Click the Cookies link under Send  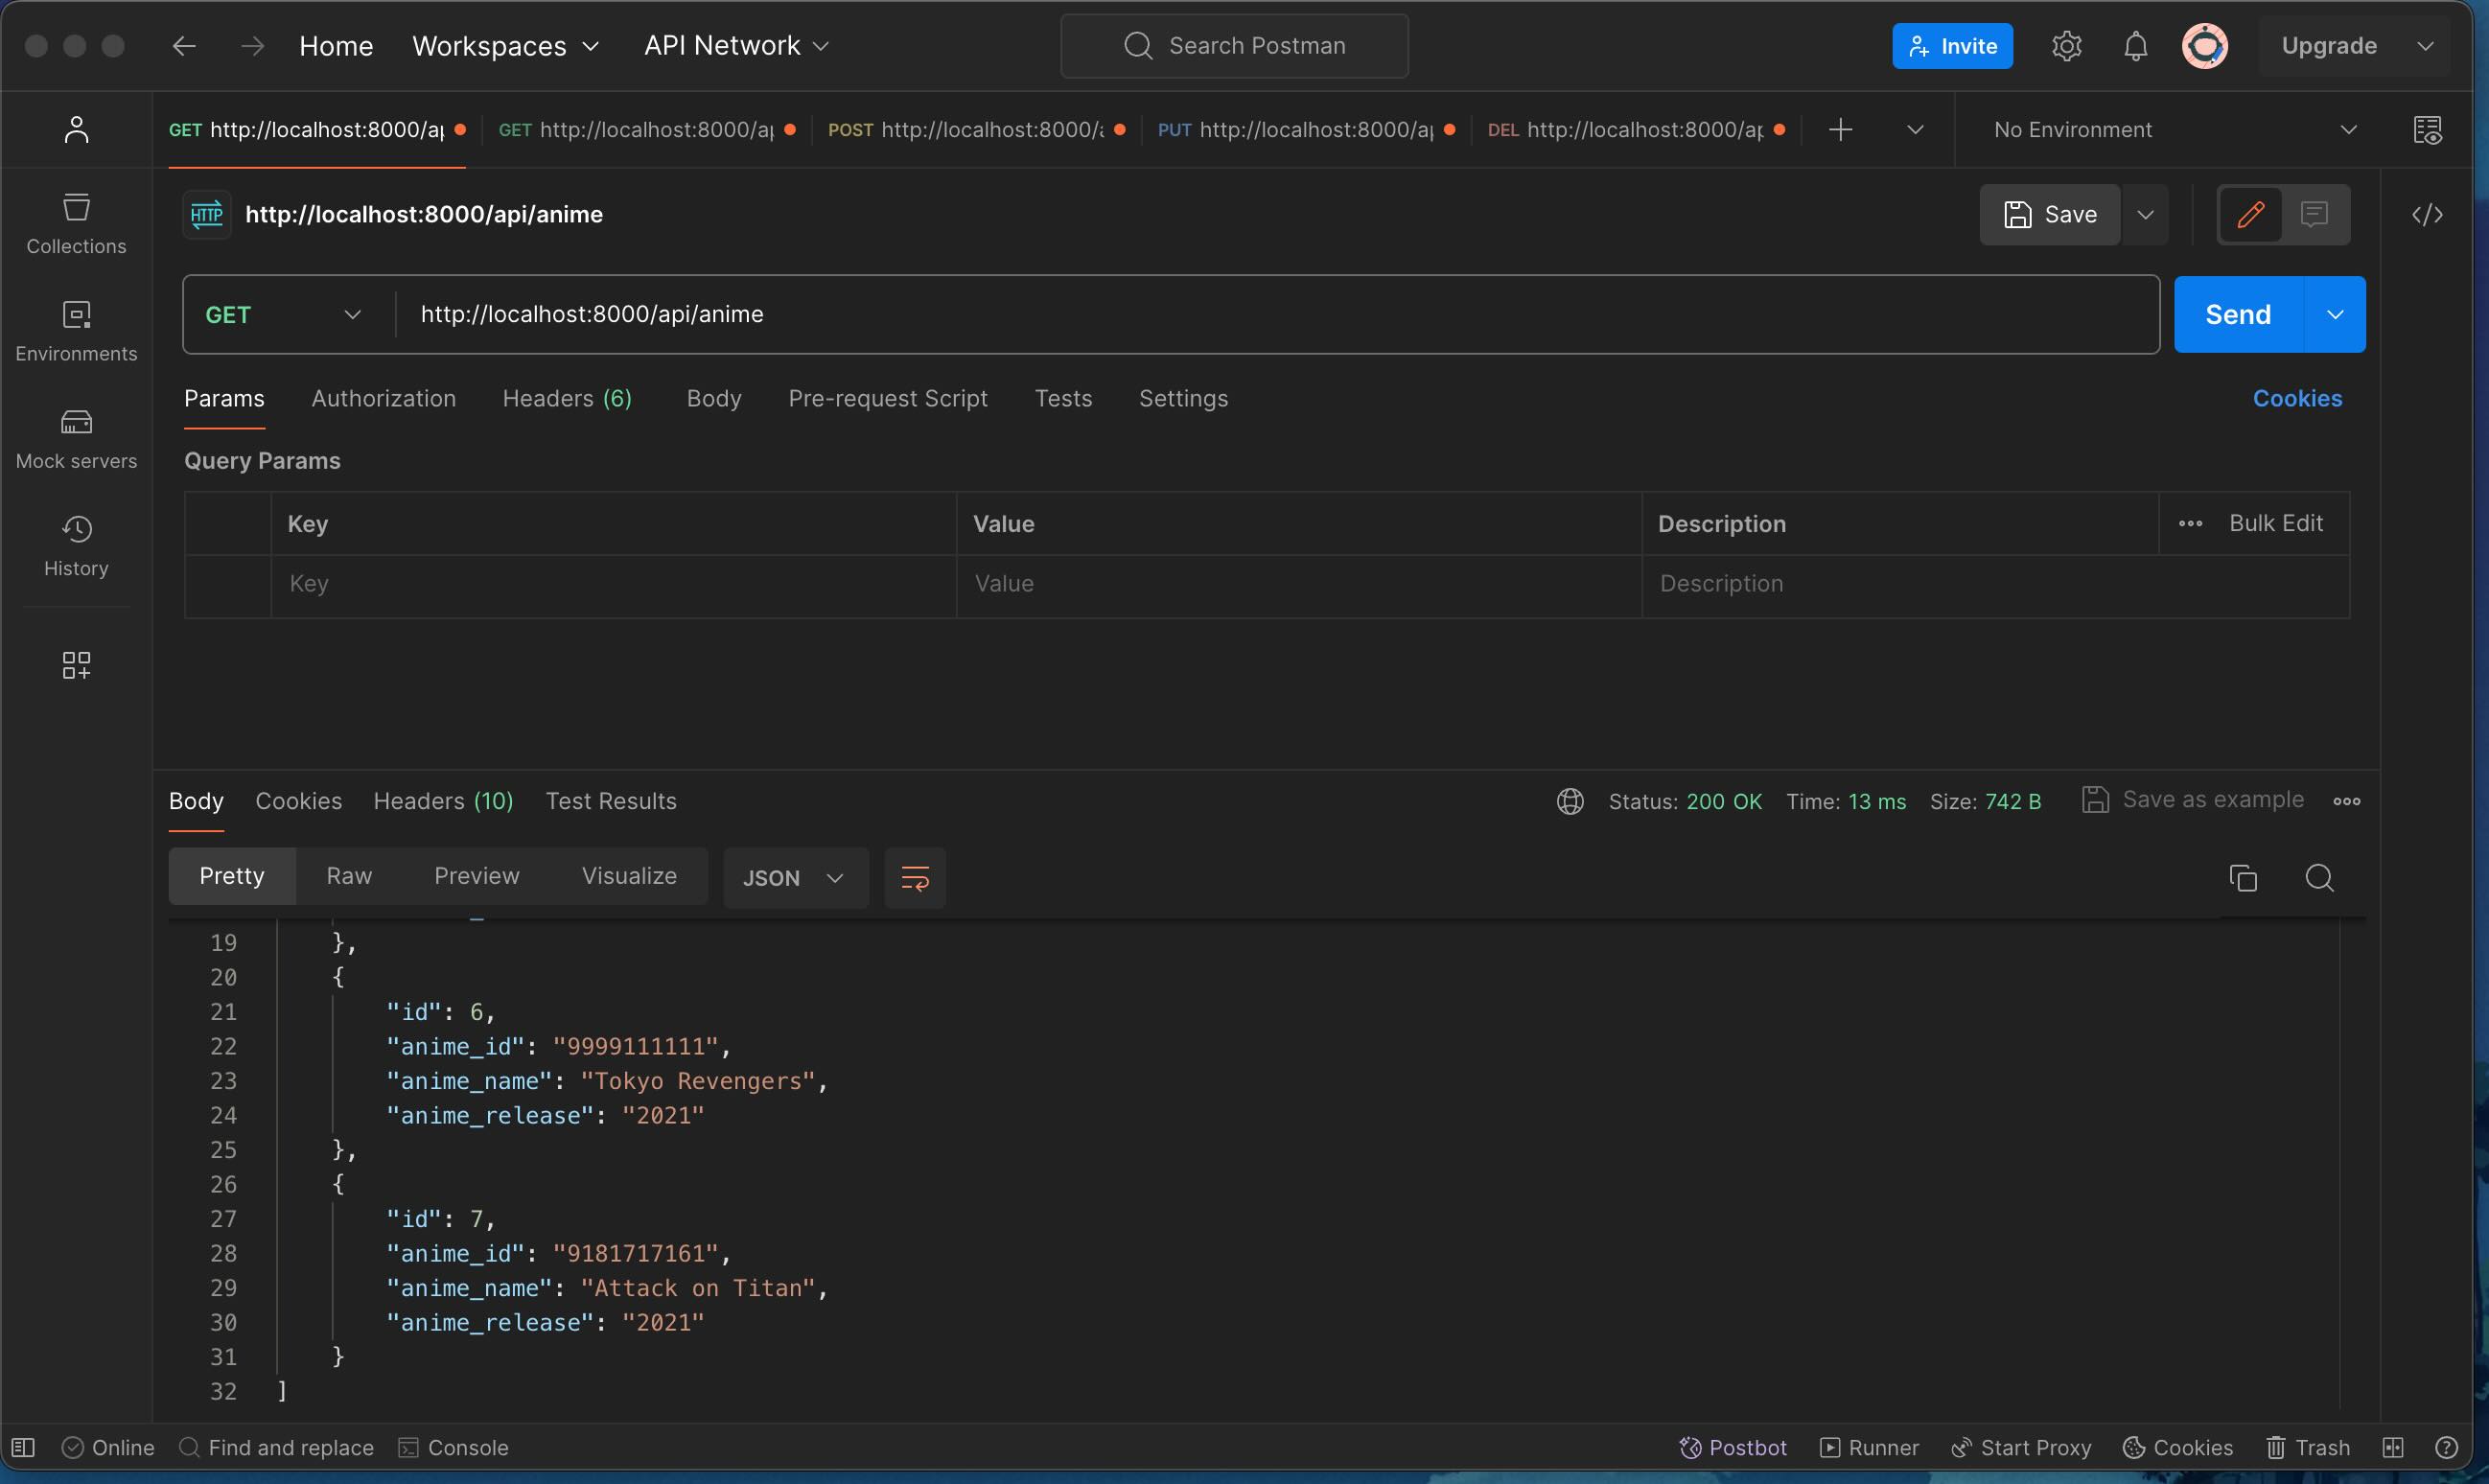click(2296, 398)
